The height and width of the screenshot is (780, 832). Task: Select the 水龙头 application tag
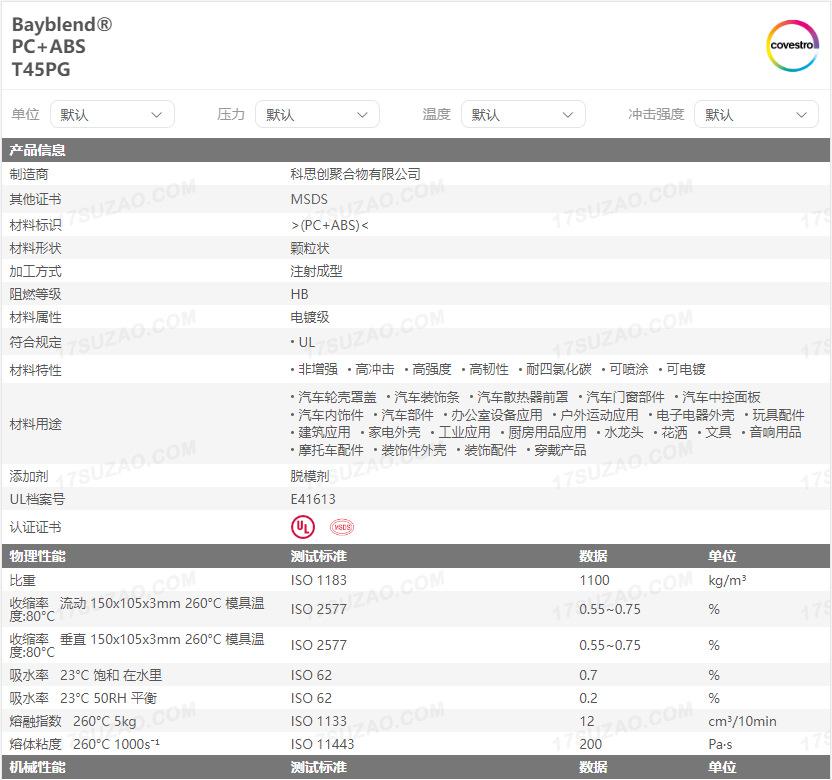click(x=621, y=432)
